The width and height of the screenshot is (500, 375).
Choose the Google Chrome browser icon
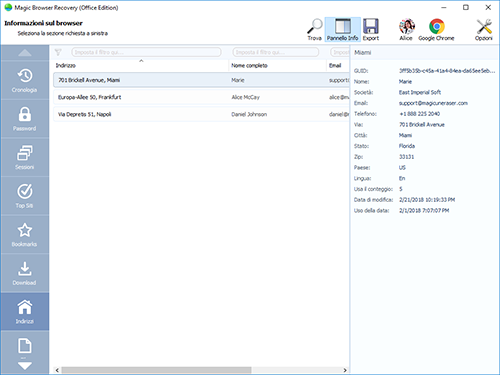tap(436, 30)
